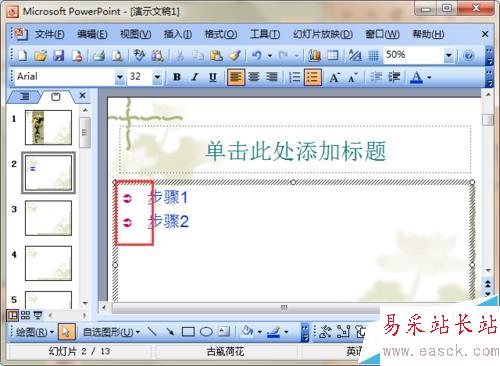Toggle Numbering list
The width and height of the screenshot is (500, 366).
coord(295,77)
